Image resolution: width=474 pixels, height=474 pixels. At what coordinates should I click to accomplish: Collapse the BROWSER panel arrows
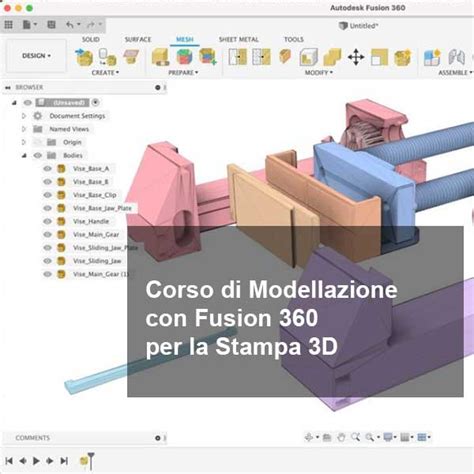8,87
